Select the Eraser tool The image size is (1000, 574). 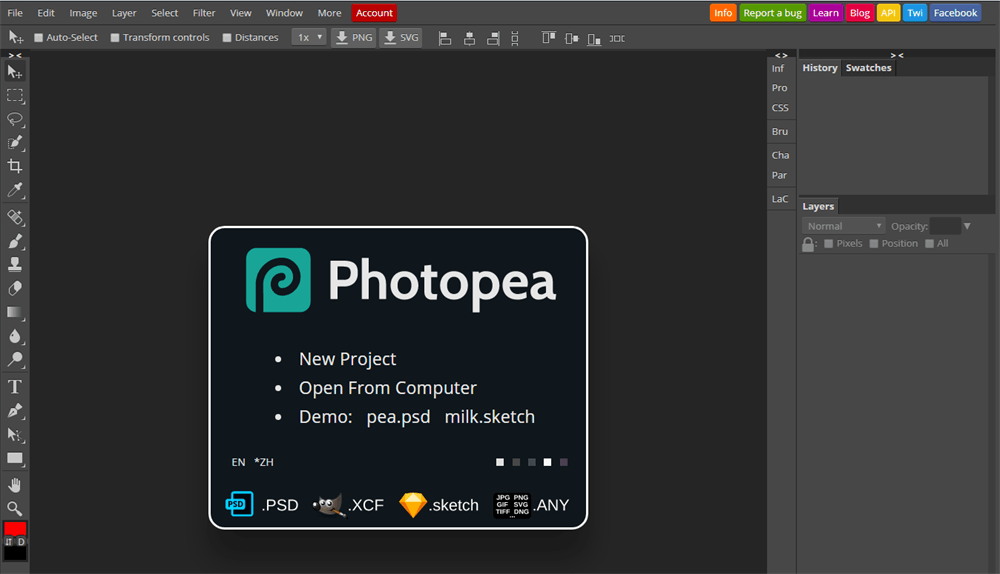click(15, 288)
